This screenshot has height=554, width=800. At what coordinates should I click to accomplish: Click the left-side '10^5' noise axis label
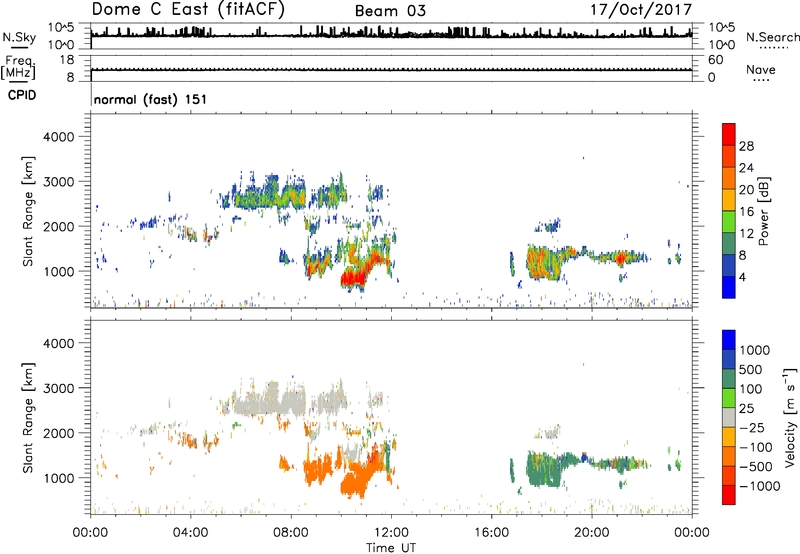point(61,28)
